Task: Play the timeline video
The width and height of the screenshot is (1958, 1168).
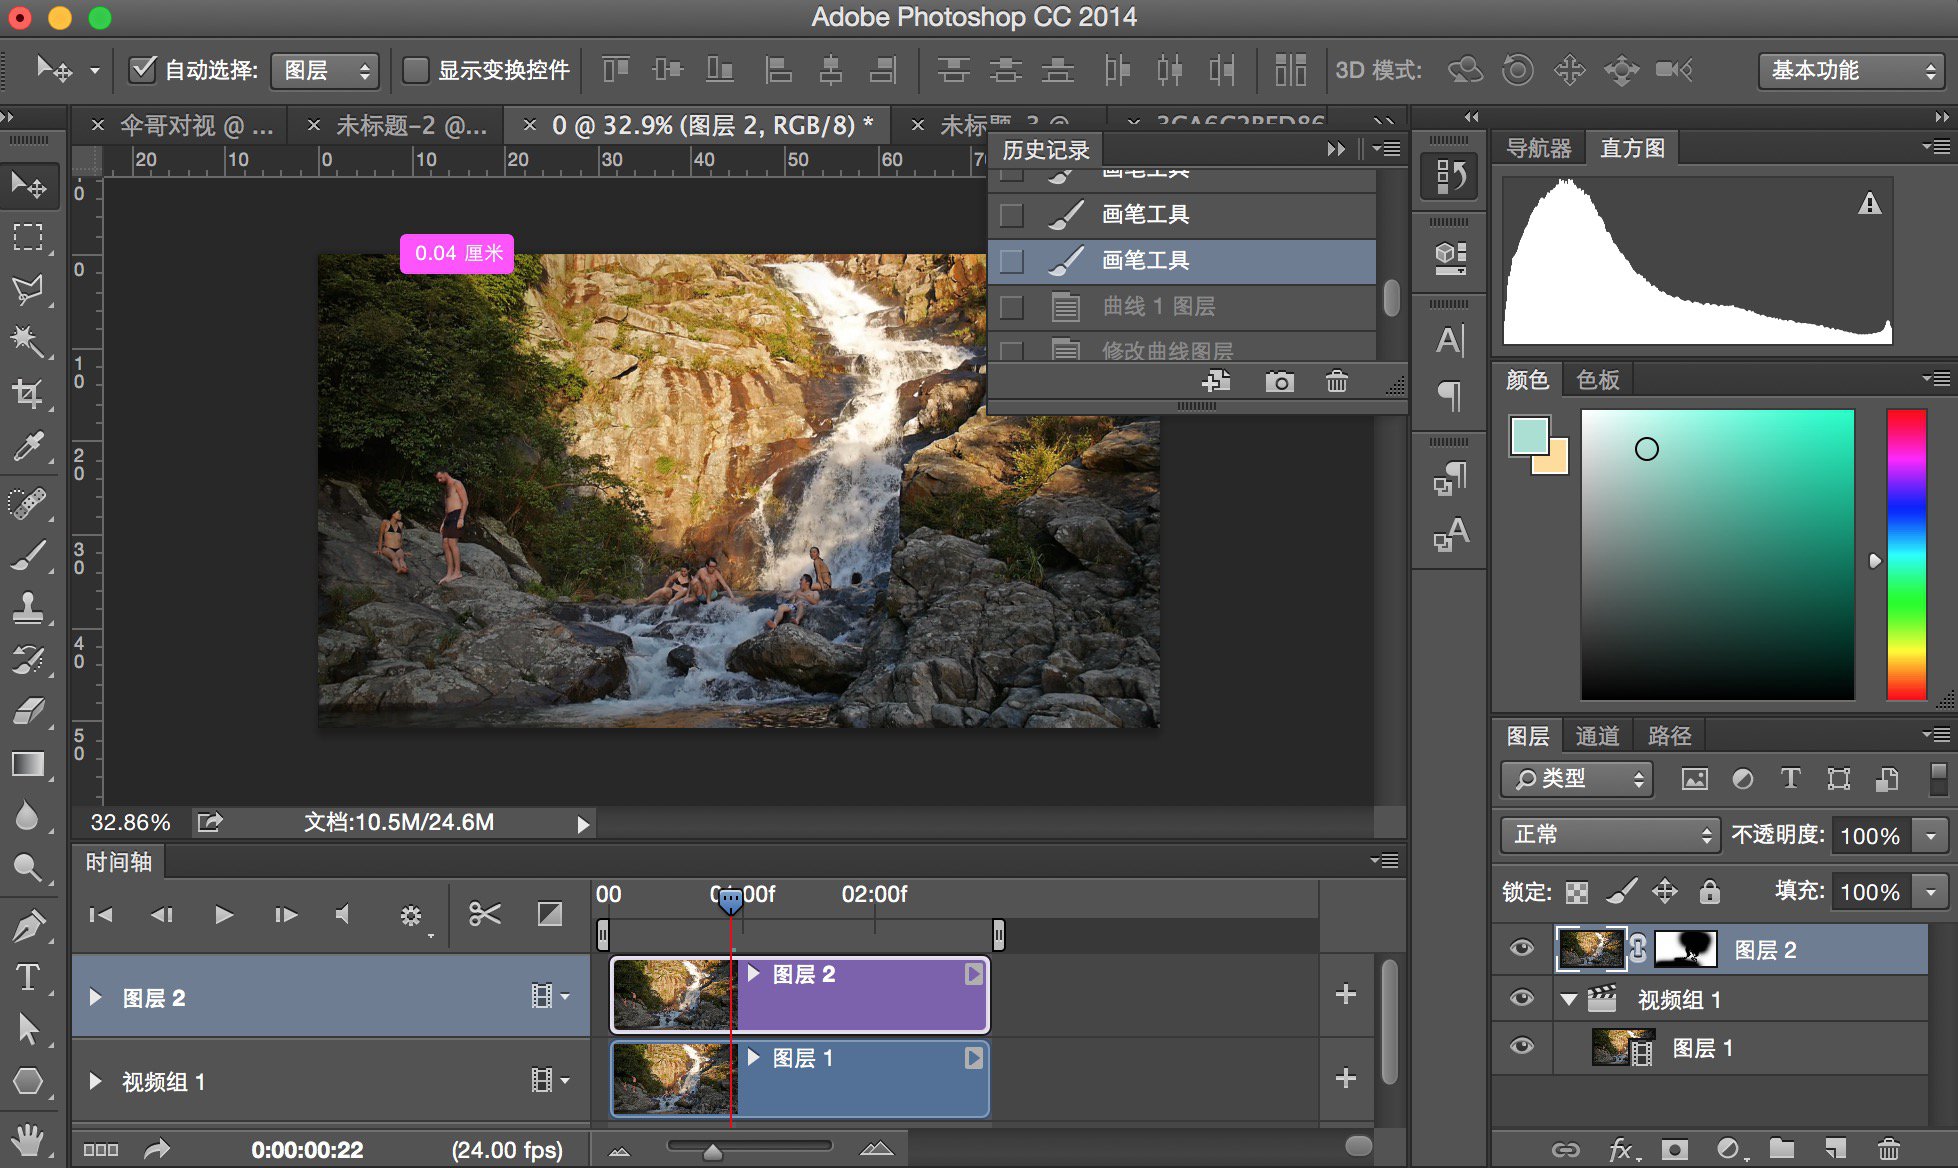Action: (x=224, y=914)
